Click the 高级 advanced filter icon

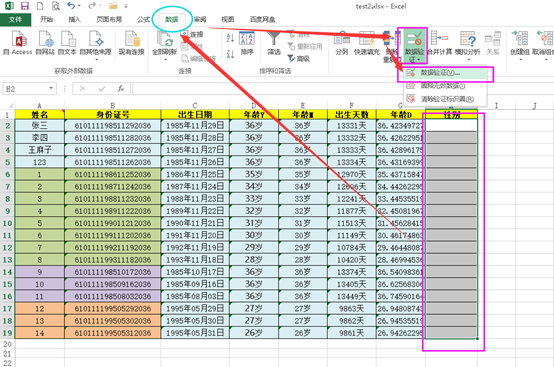pyautogui.click(x=299, y=59)
